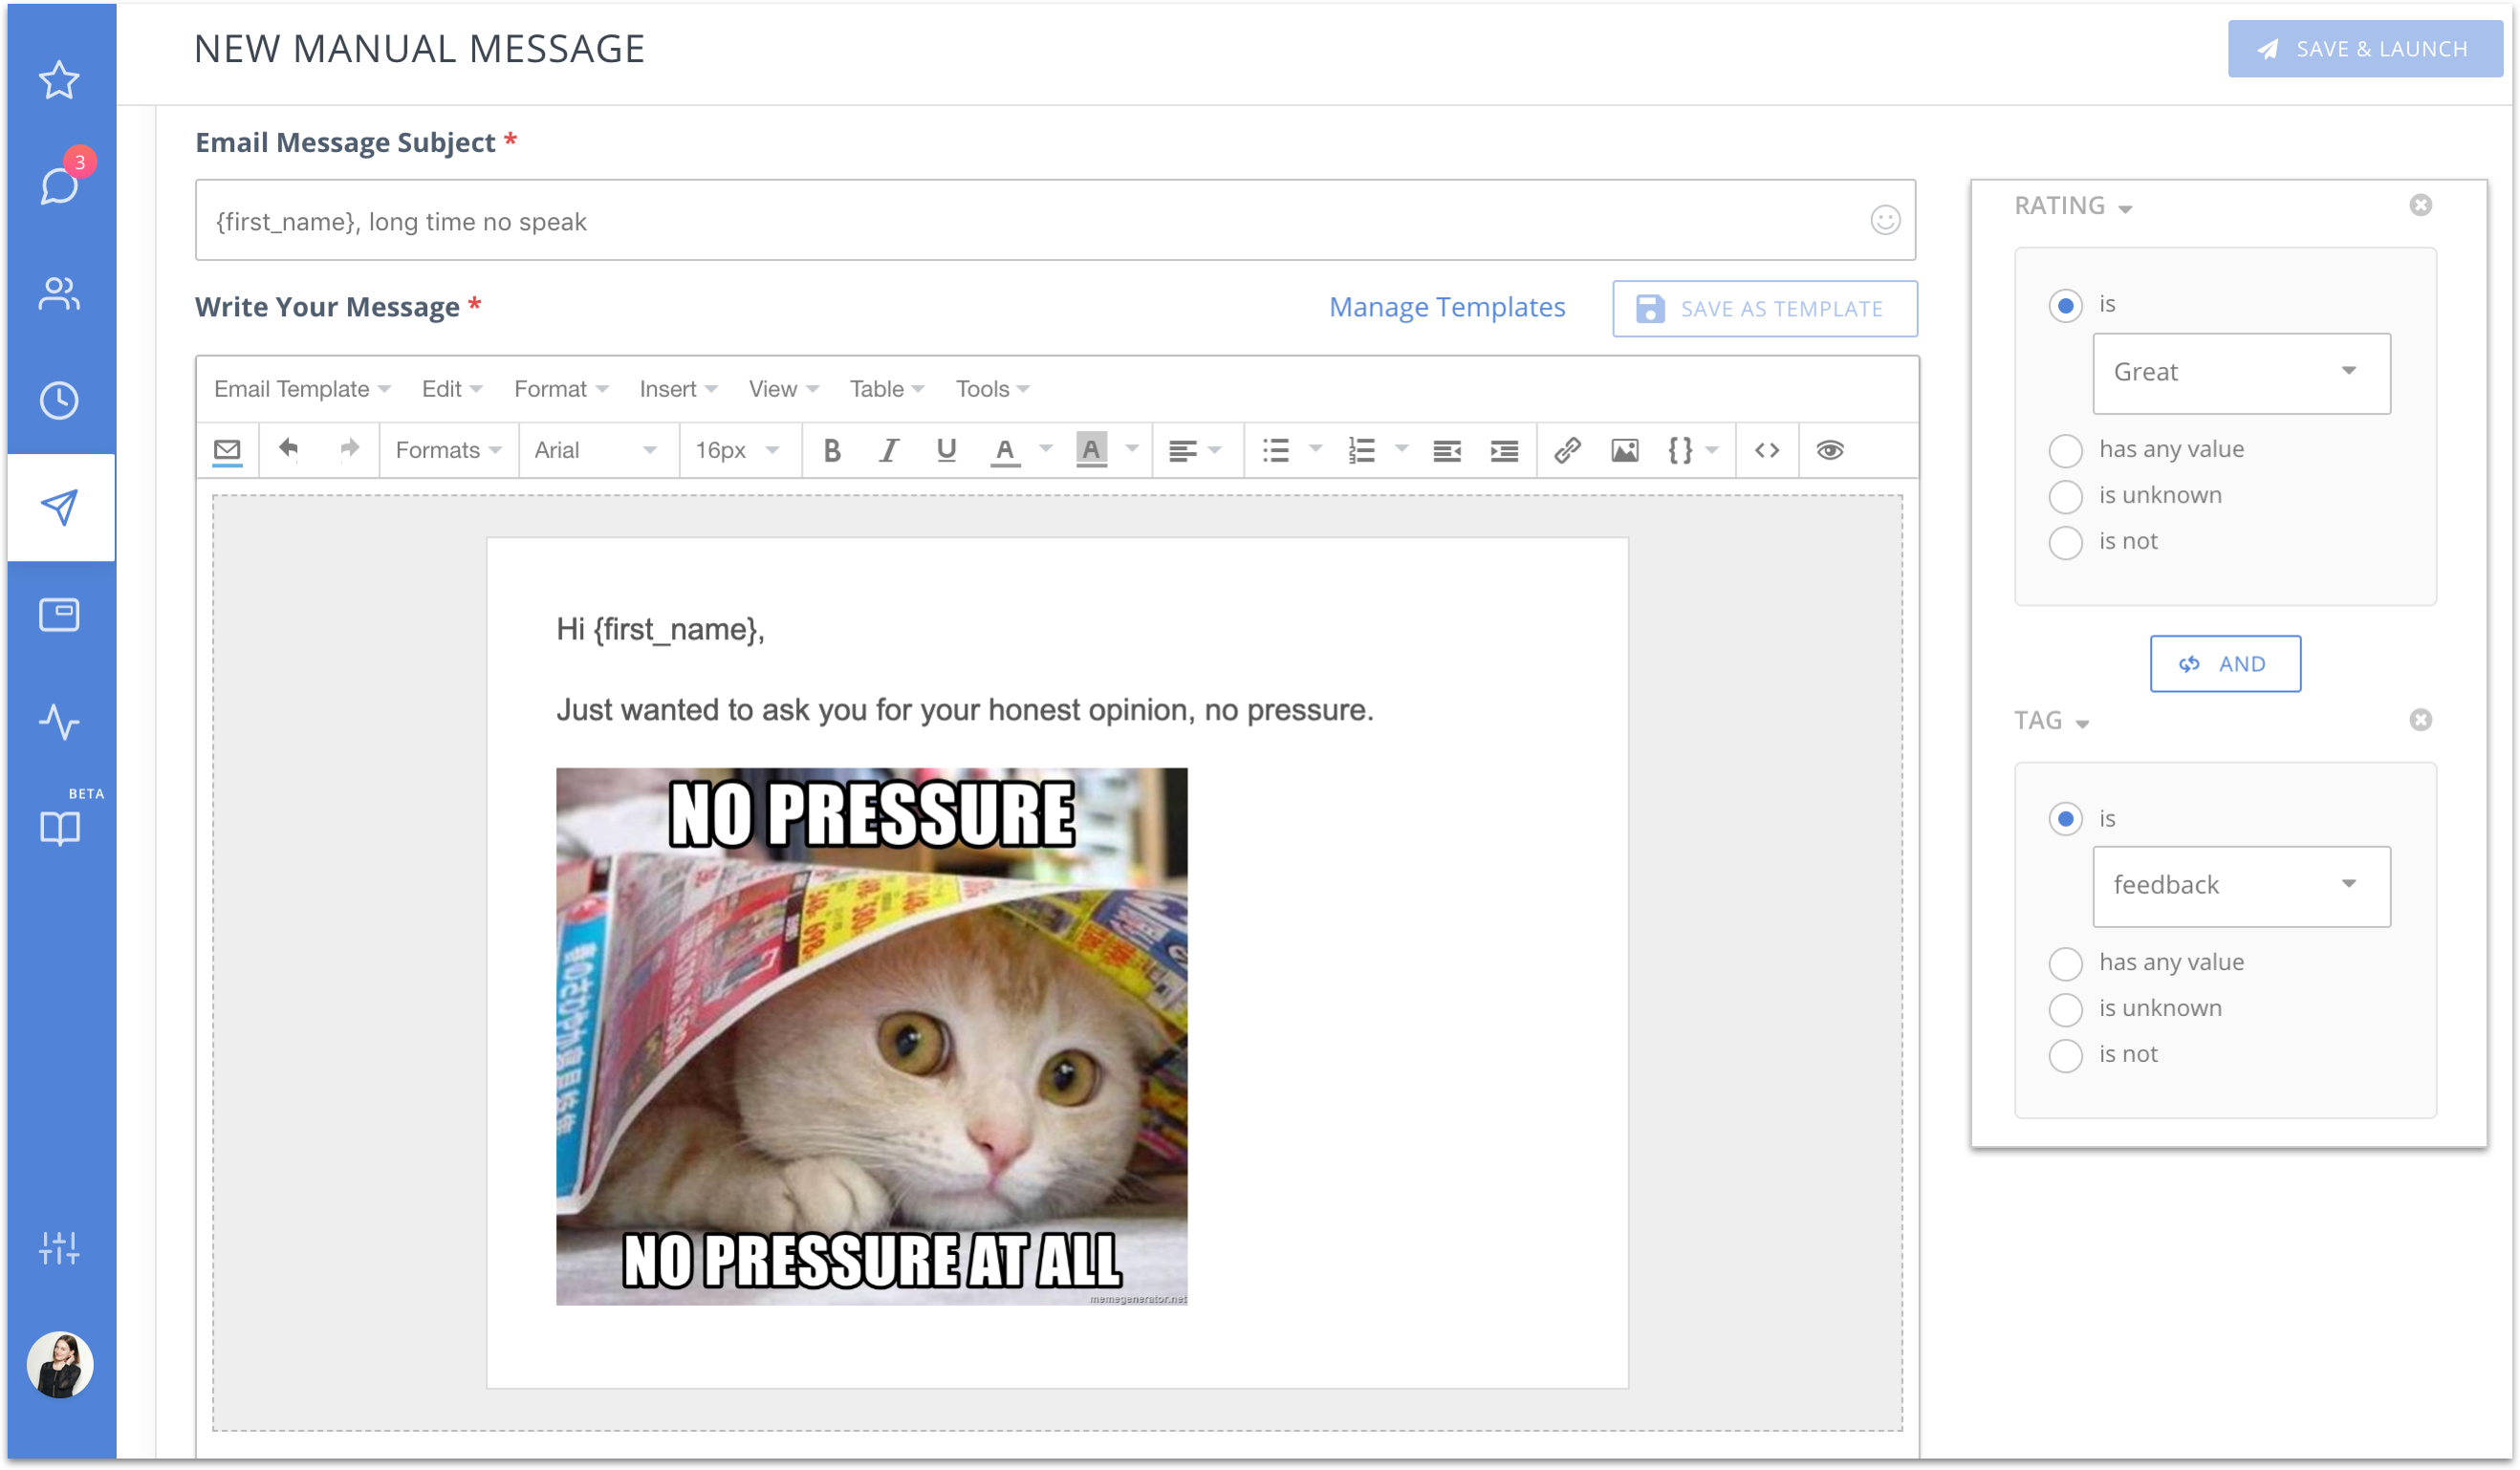Open the contacts people icon
This screenshot has width=2520, height=1470.
pos(59,294)
